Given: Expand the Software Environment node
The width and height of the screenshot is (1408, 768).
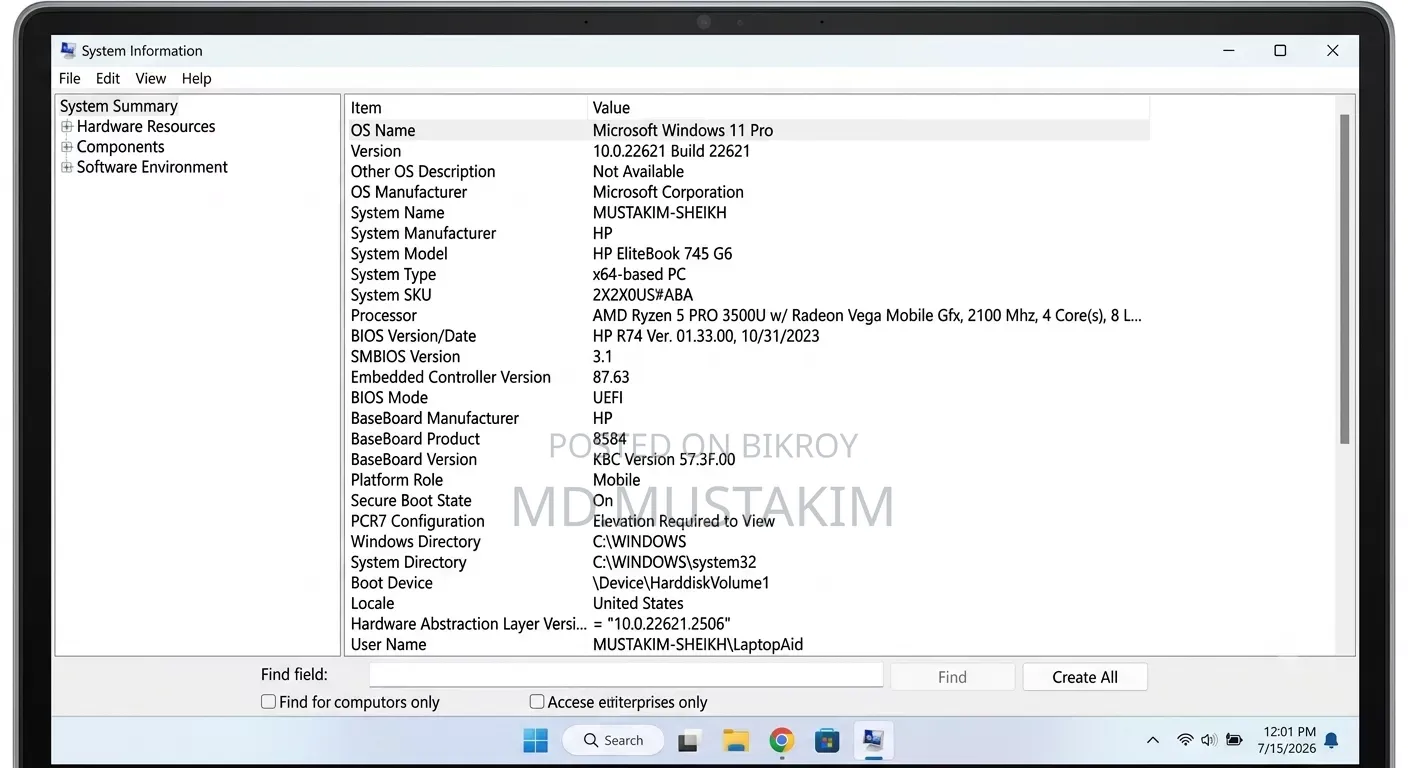Looking at the screenshot, I should pos(67,168).
